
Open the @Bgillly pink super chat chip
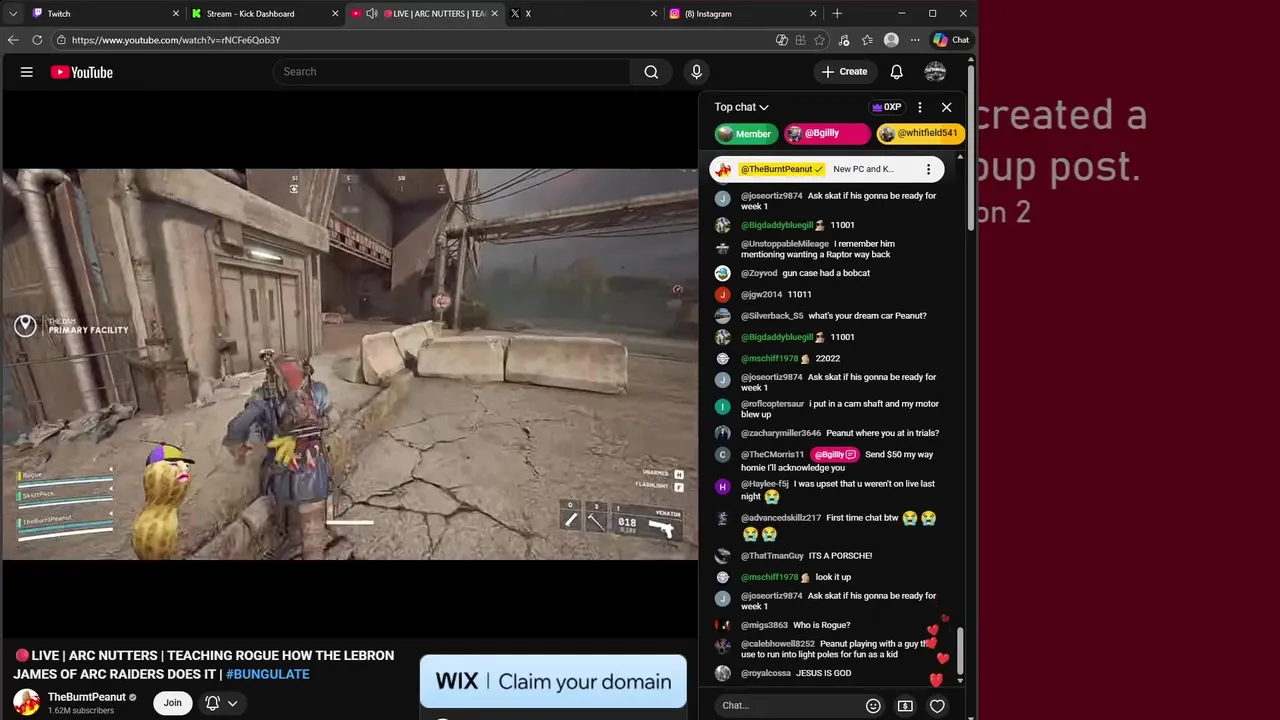click(826, 133)
